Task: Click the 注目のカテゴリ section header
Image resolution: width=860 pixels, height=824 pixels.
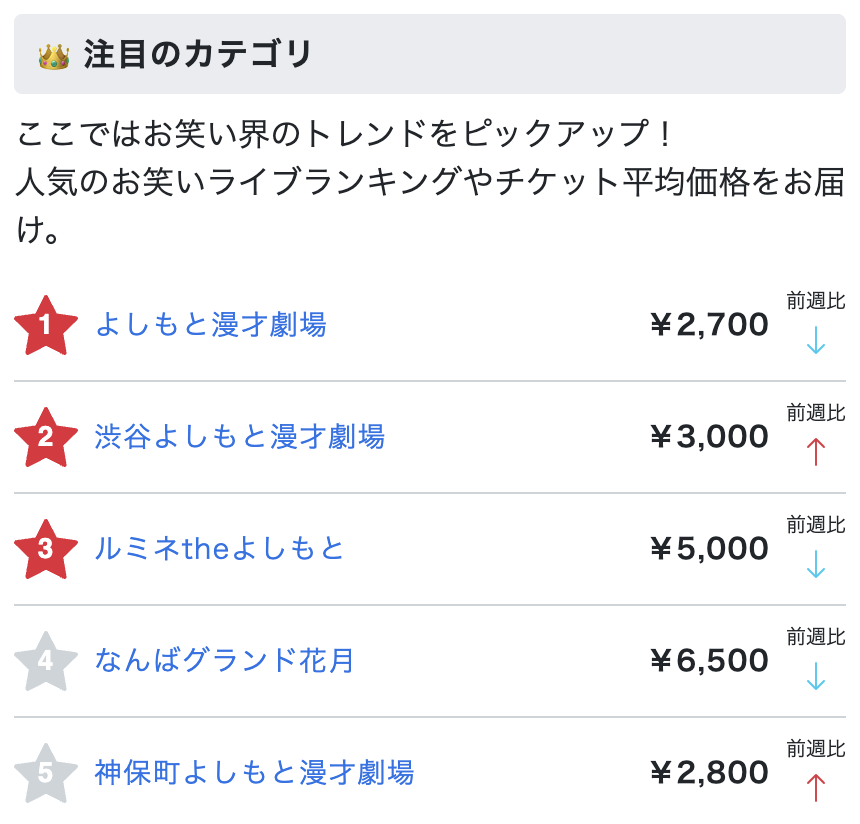Action: click(x=198, y=55)
